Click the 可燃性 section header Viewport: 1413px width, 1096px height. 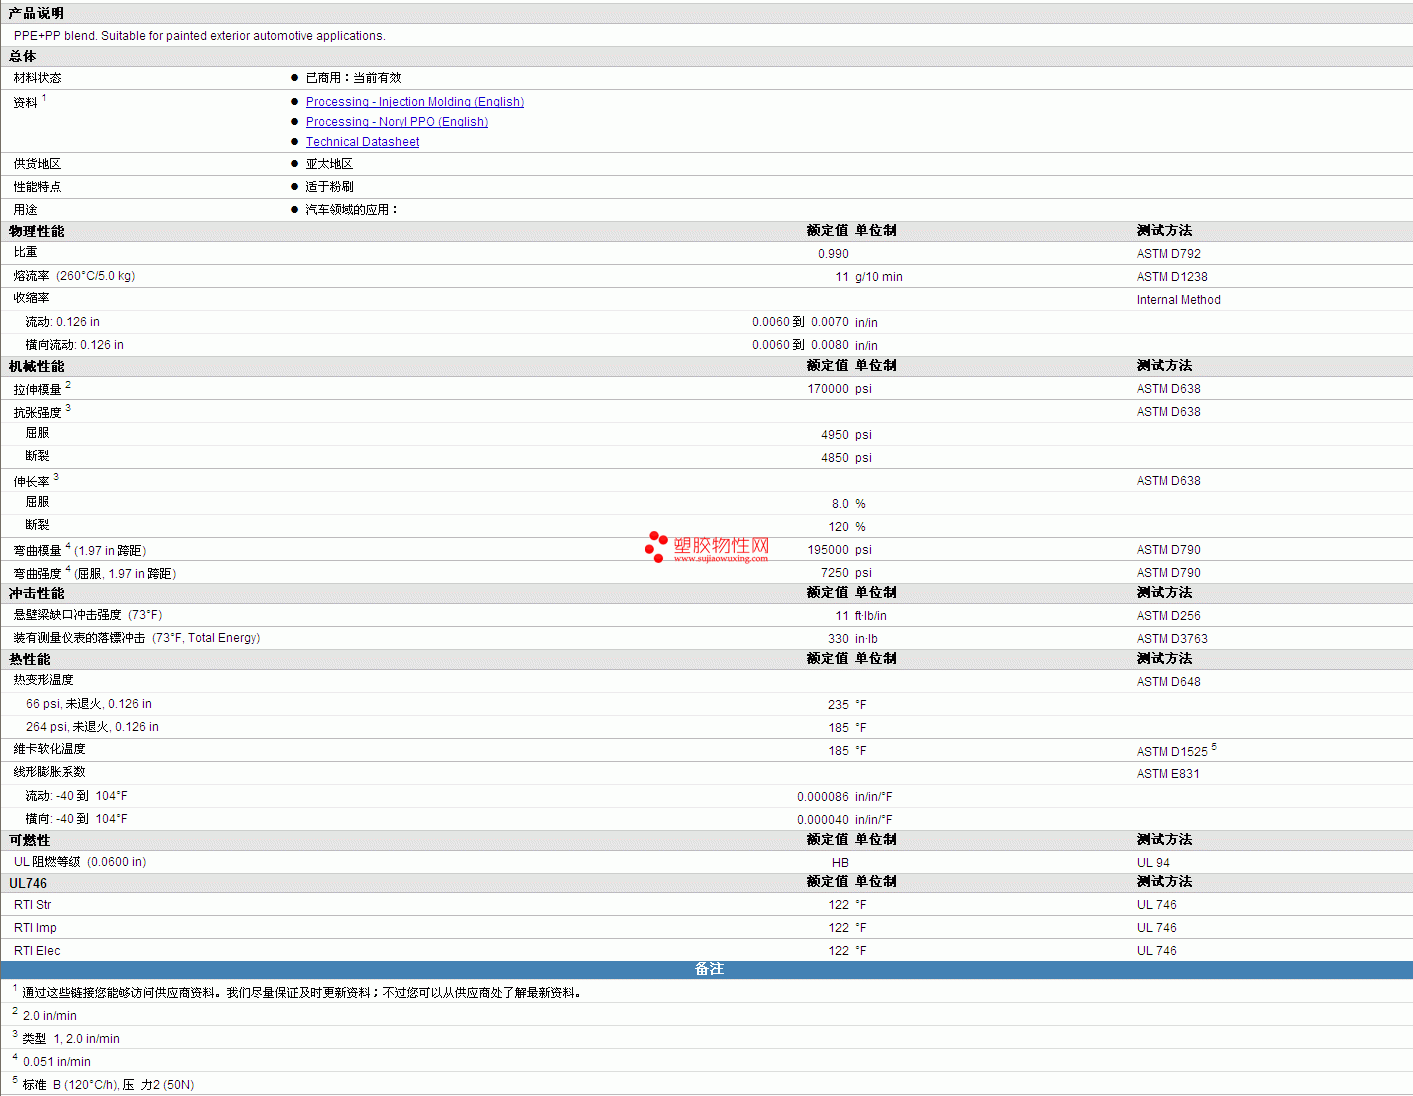point(29,840)
